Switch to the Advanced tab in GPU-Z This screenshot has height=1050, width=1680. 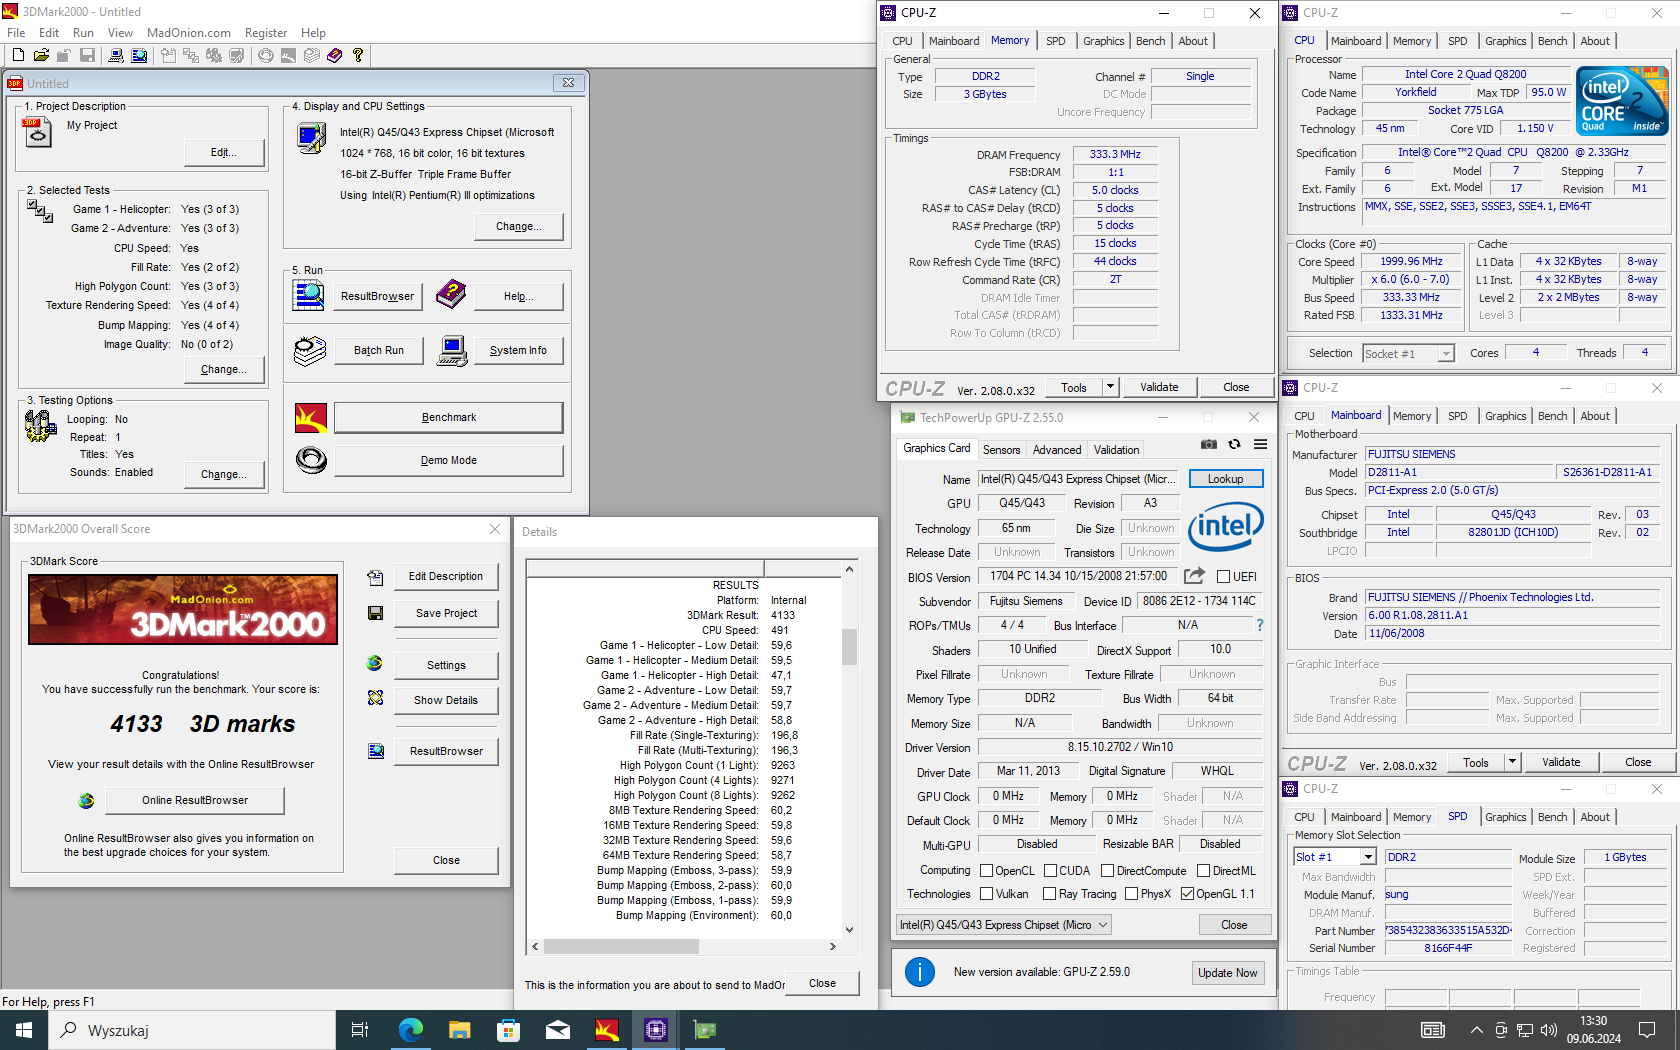[1057, 450]
